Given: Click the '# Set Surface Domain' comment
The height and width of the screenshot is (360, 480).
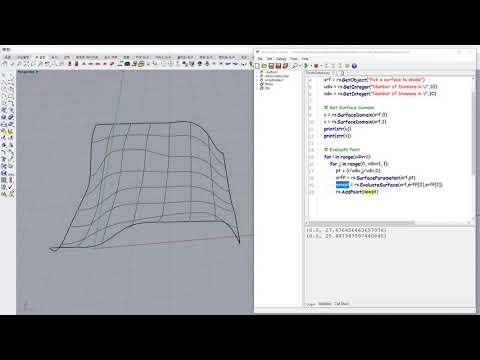Looking at the screenshot, I should coord(349,108).
